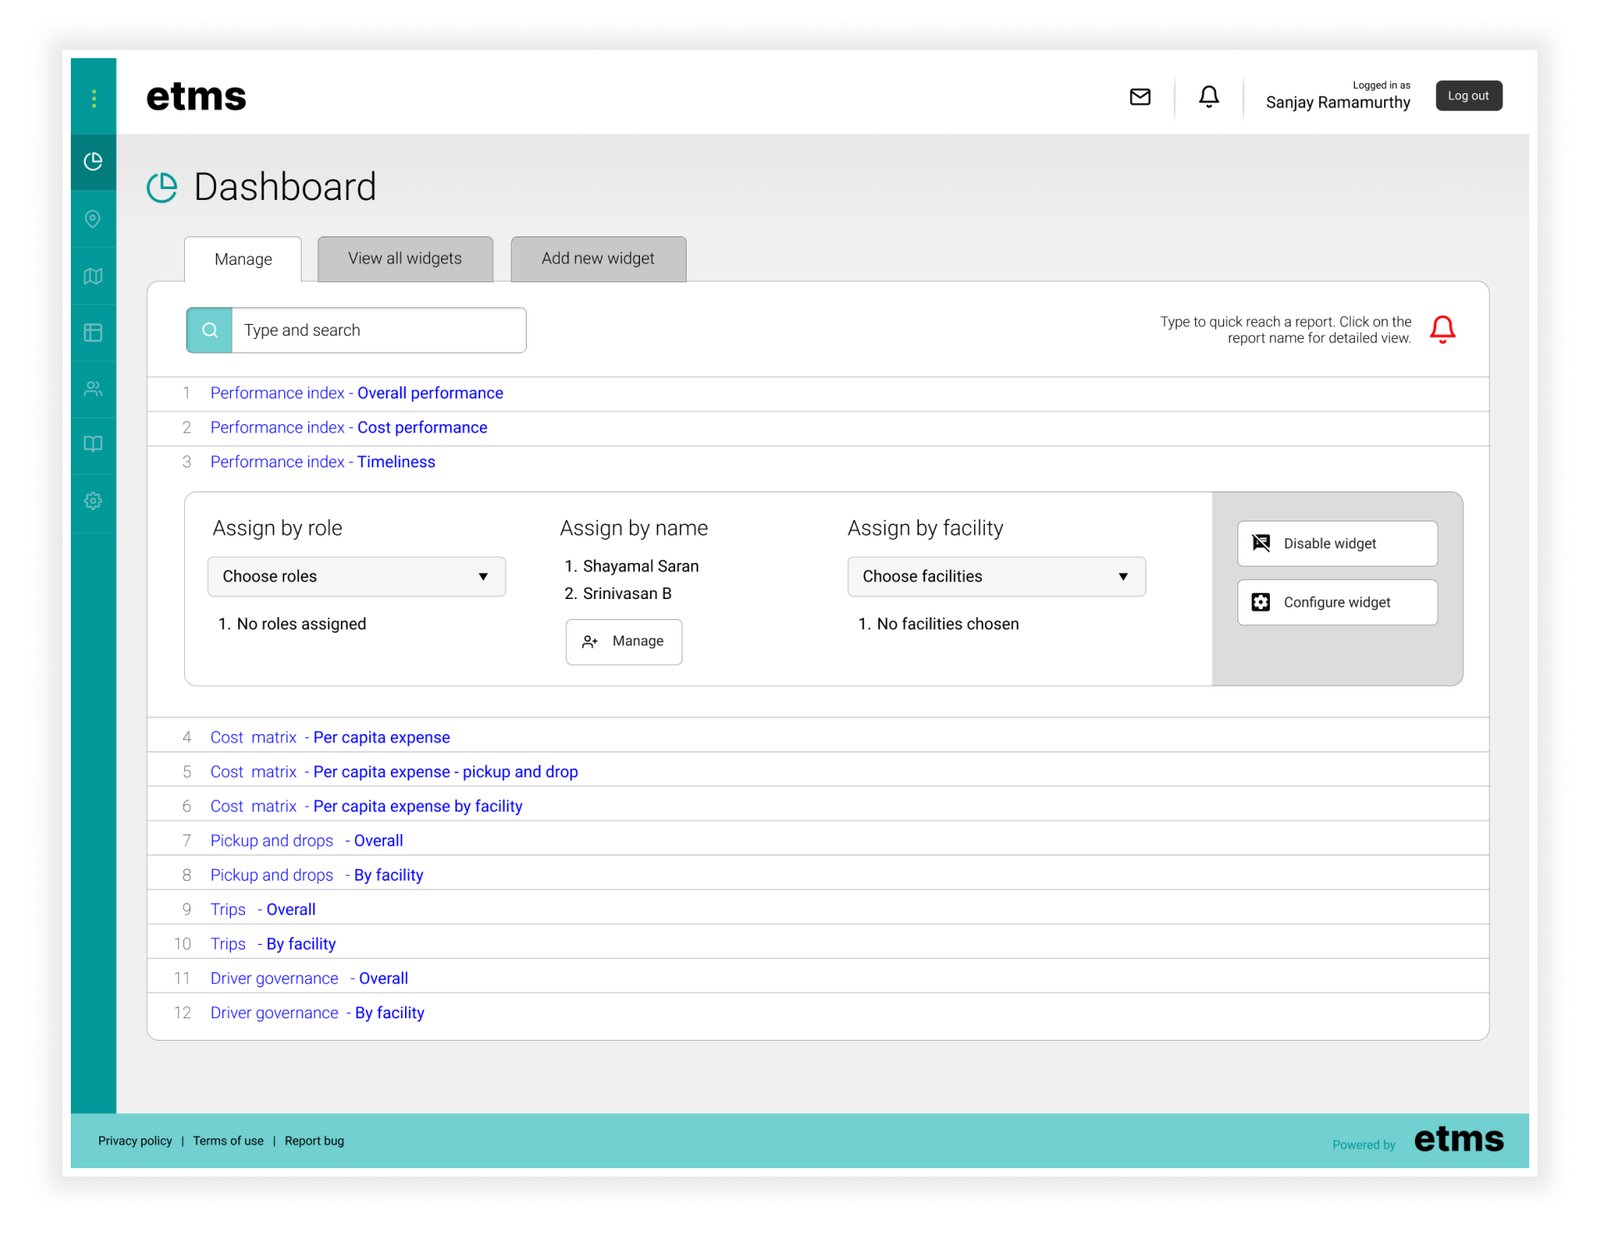Click the three-dot menu in the sidebar
Viewport: 1600px width, 1238px height.
coord(93,98)
